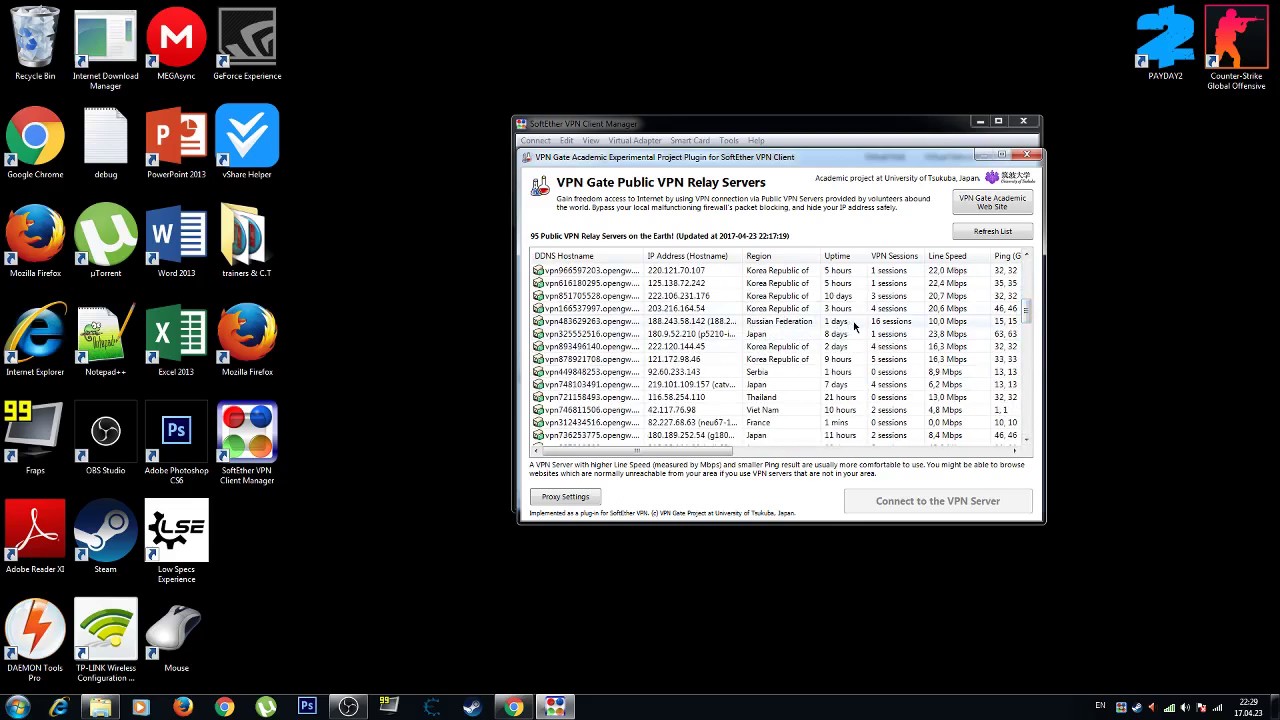
Task: Open the Tools menu in SoftEther VPN Client Manager
Action: [729, 140]
